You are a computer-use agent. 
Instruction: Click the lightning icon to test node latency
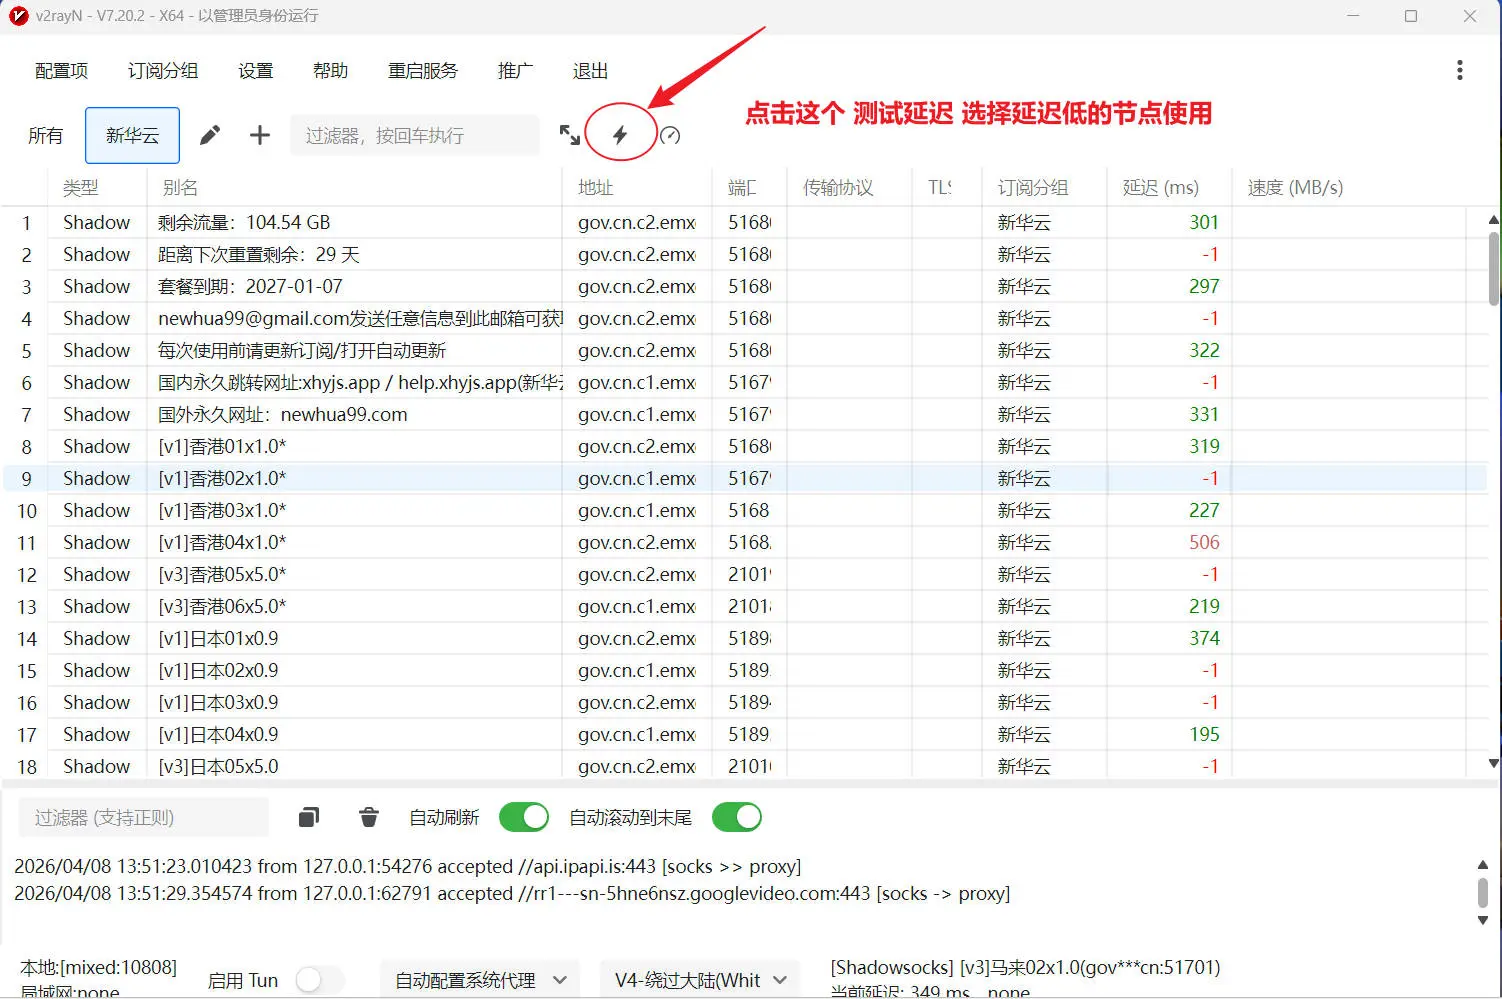click(621, 133)
